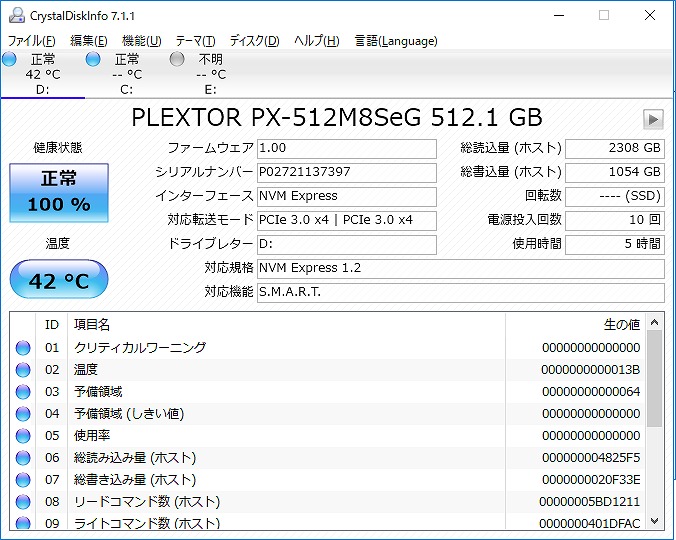Click the 項目名 column header
The height and width of the screenshot is (540, 676).
pyautogui.click(x=286, y=325)
